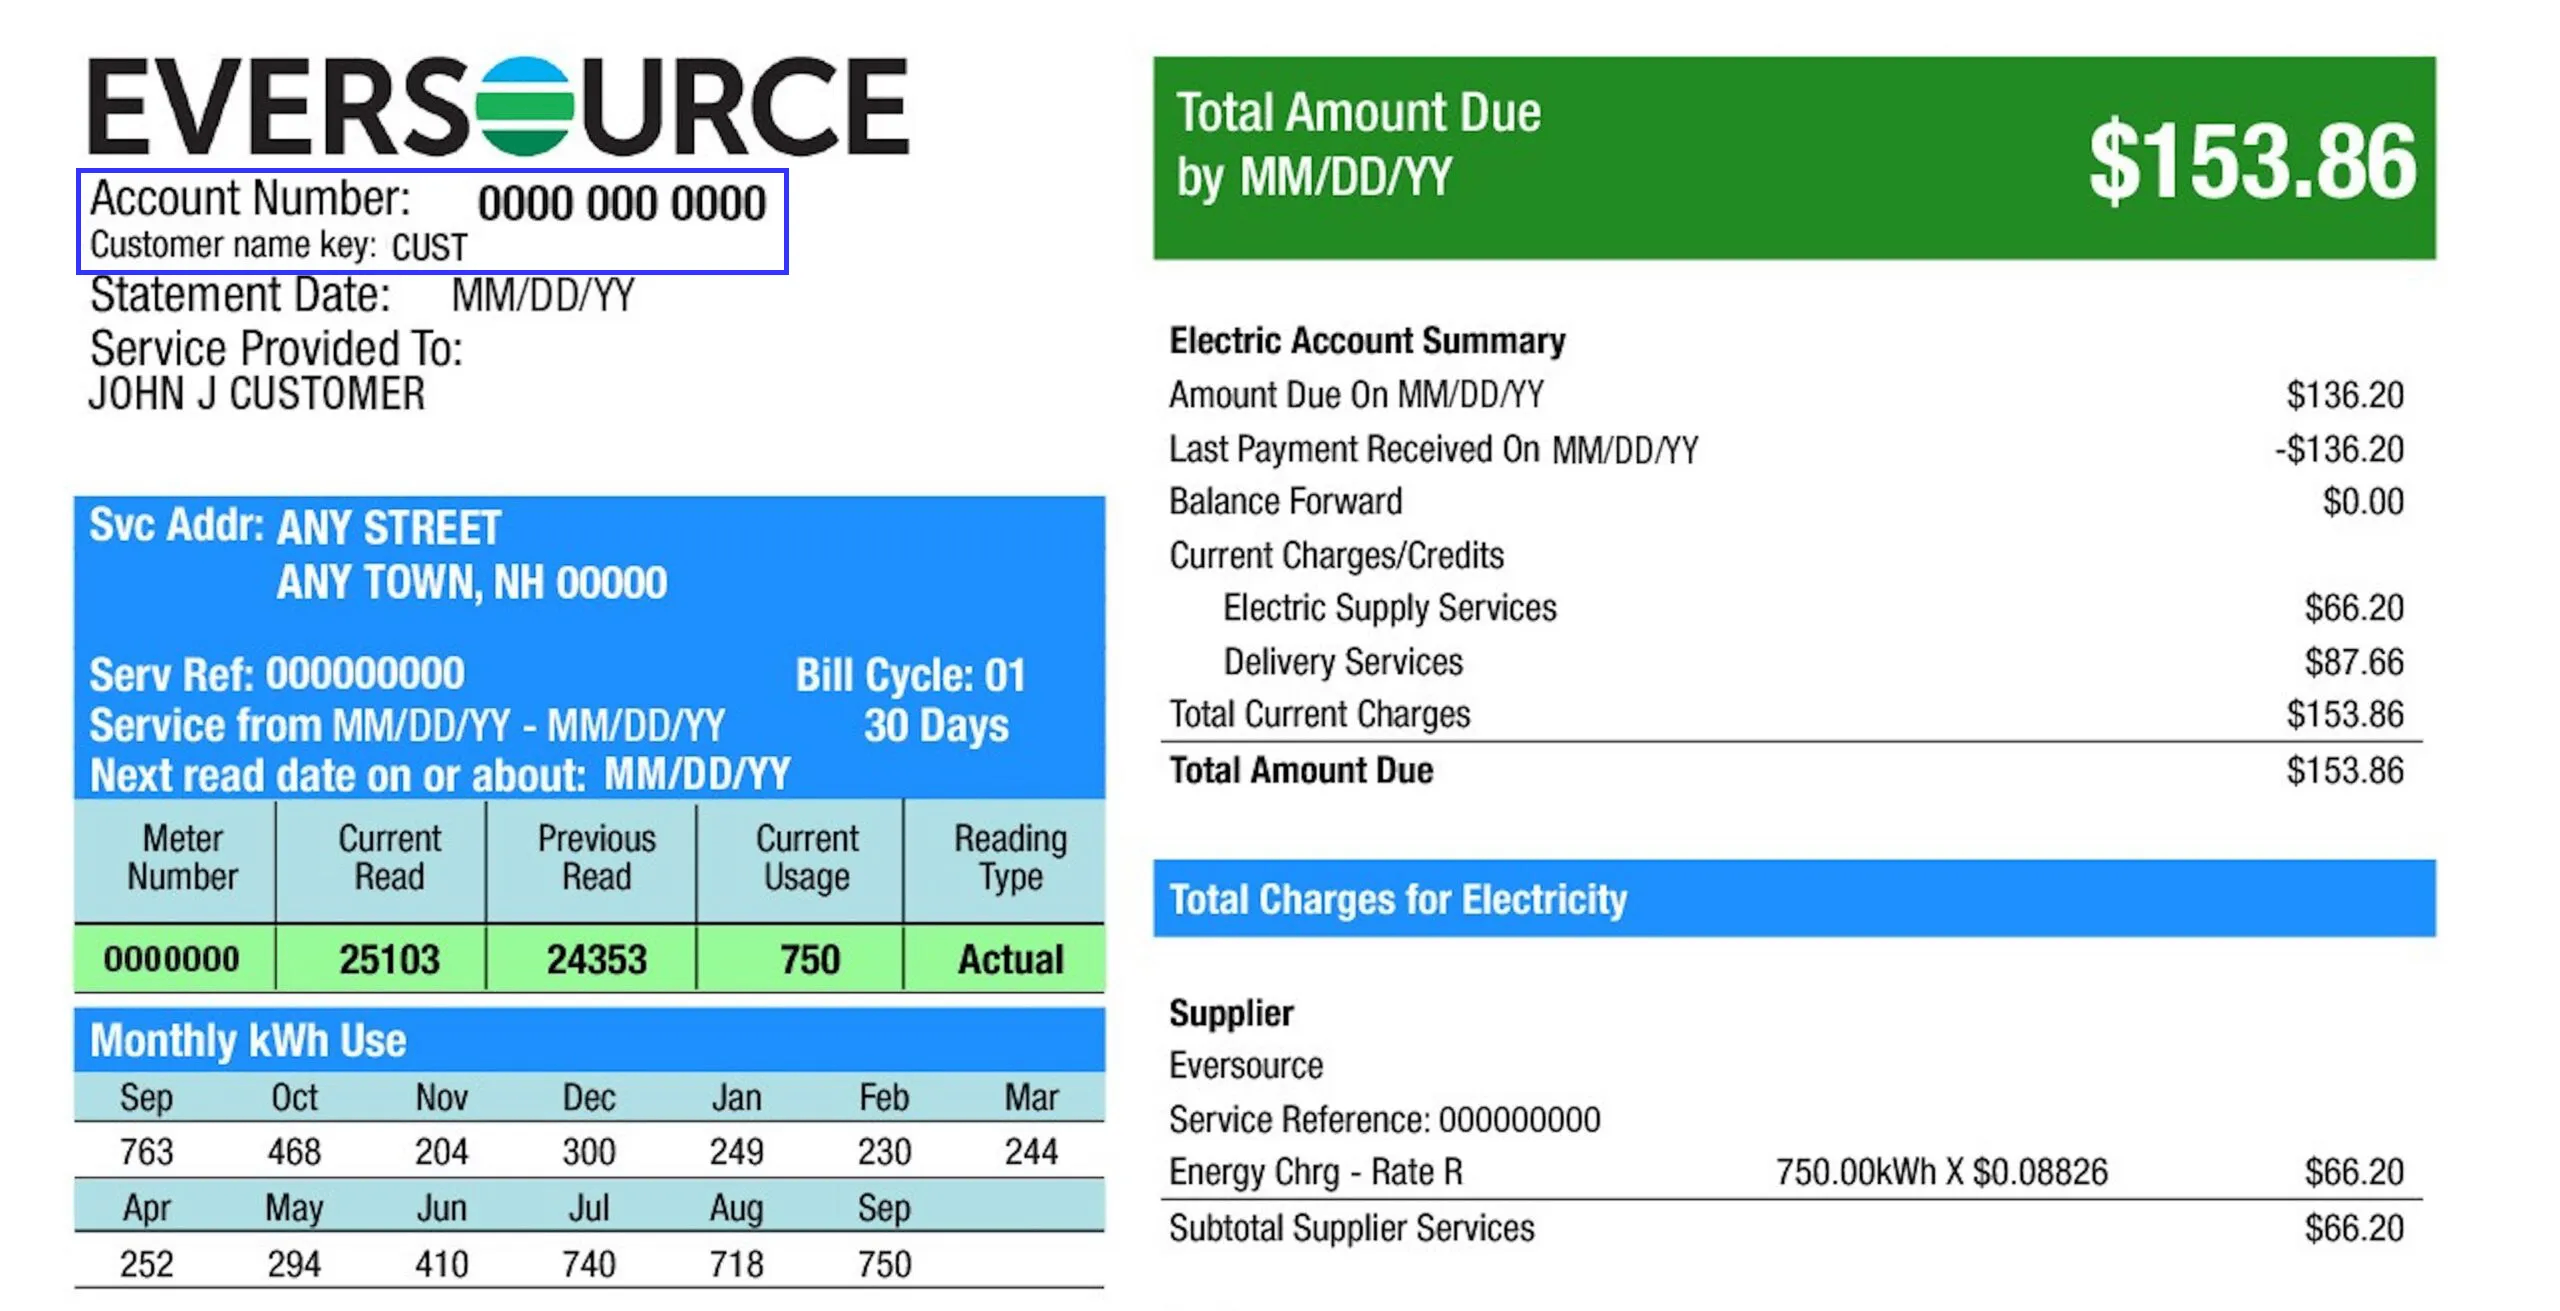Click Previous Read column header
This screenshot has height=1311, width=2560.
pyautogui.click(x=597, y=857)
